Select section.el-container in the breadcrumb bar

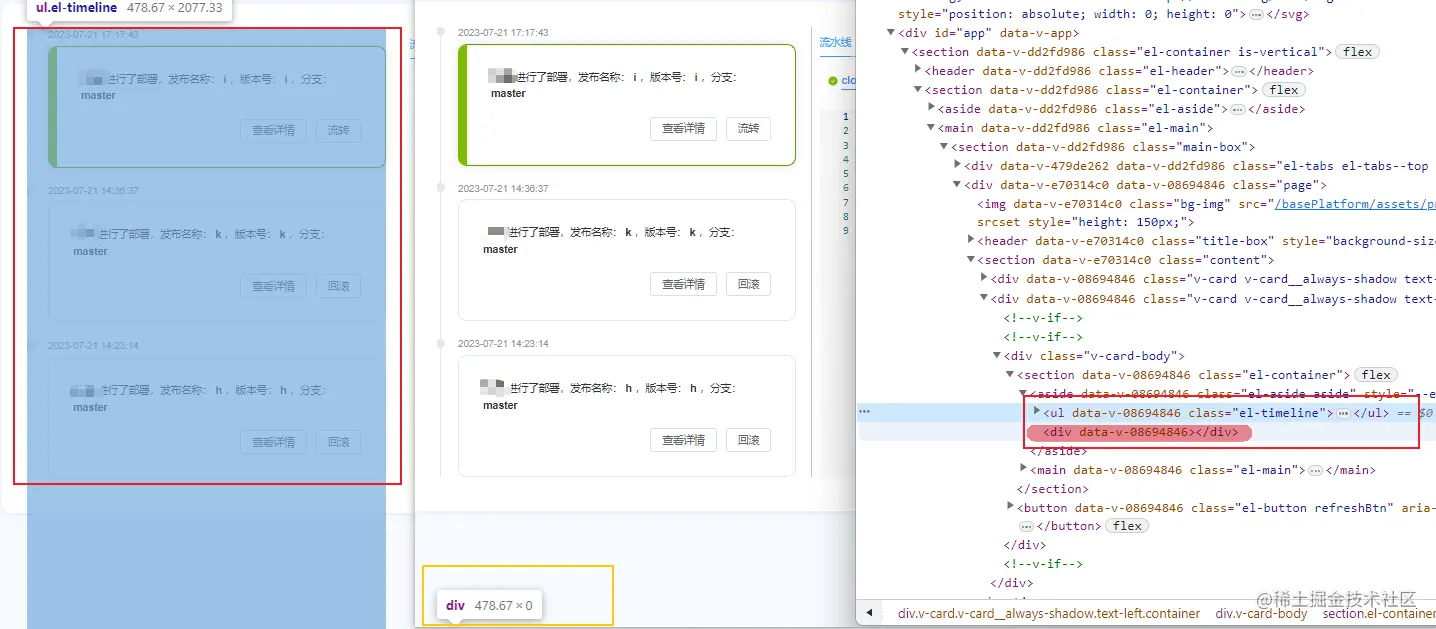1378,613
